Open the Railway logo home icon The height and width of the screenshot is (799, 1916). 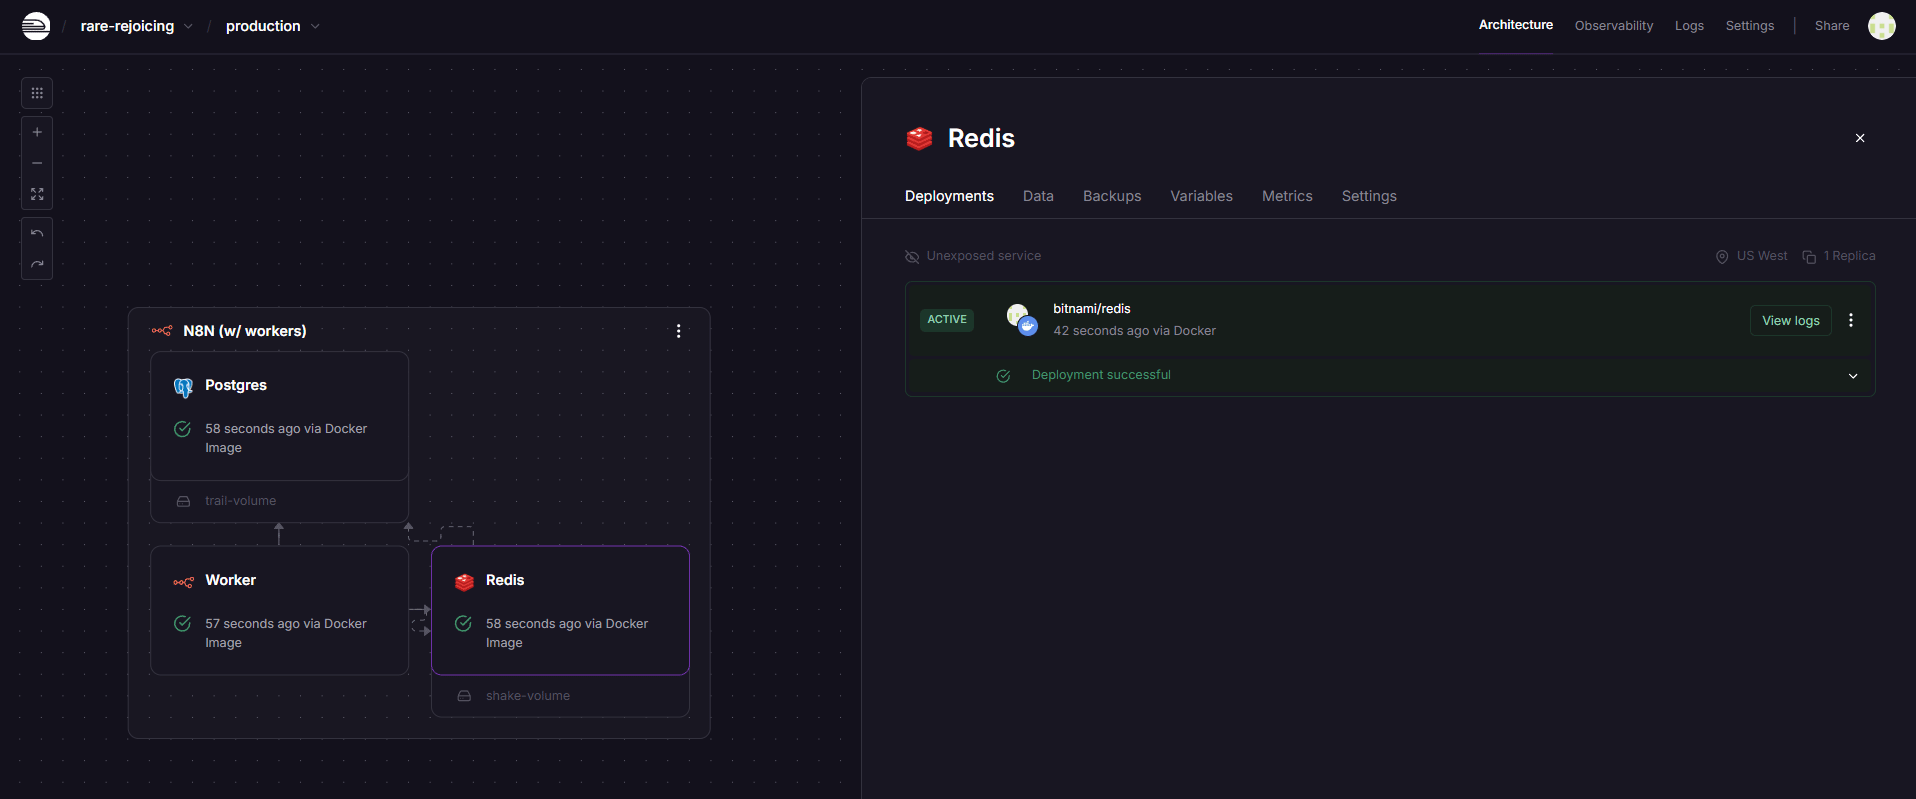pyautogui.click(x=36, y=26)
